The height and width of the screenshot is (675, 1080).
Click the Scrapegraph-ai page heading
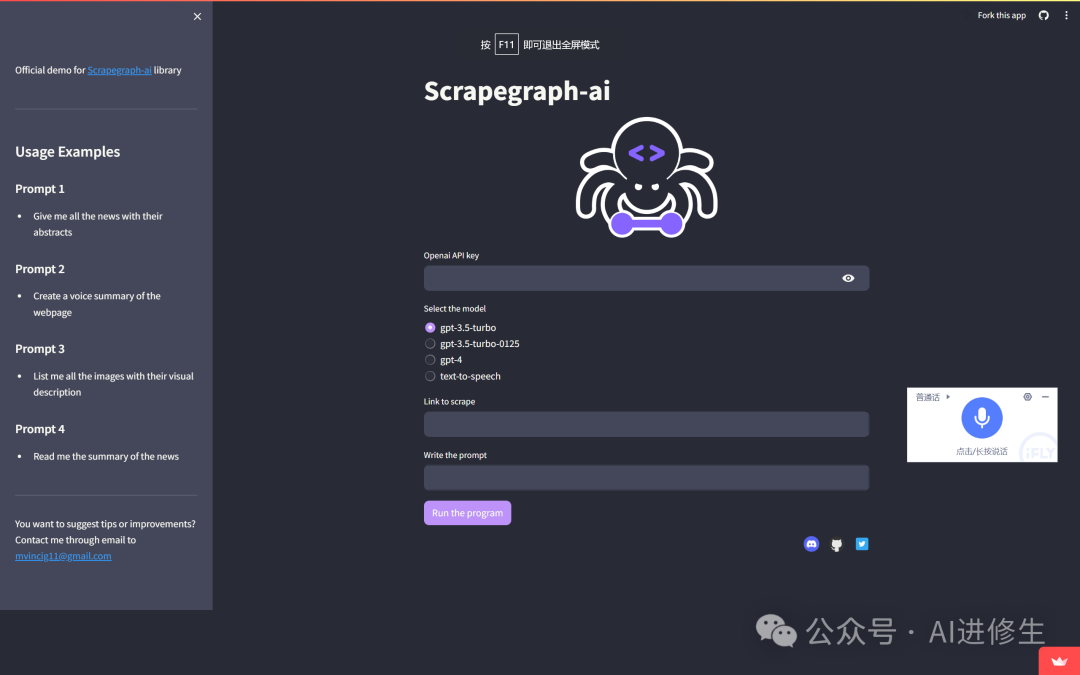click(x=517, y=91)
